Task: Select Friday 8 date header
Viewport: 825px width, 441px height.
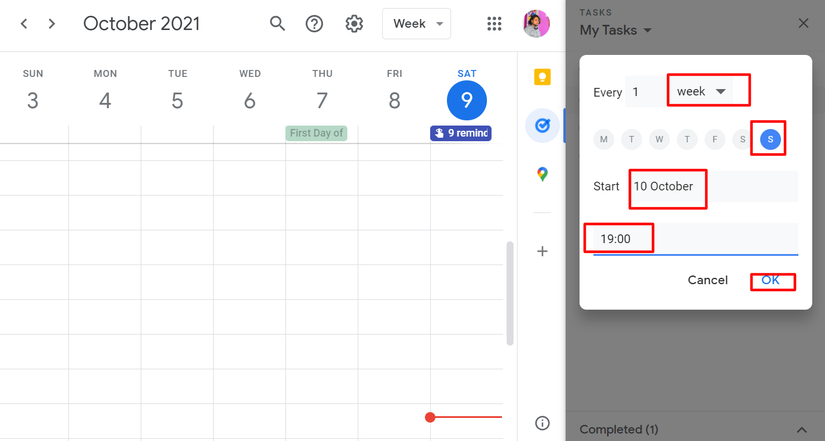Action: (395, 100)
